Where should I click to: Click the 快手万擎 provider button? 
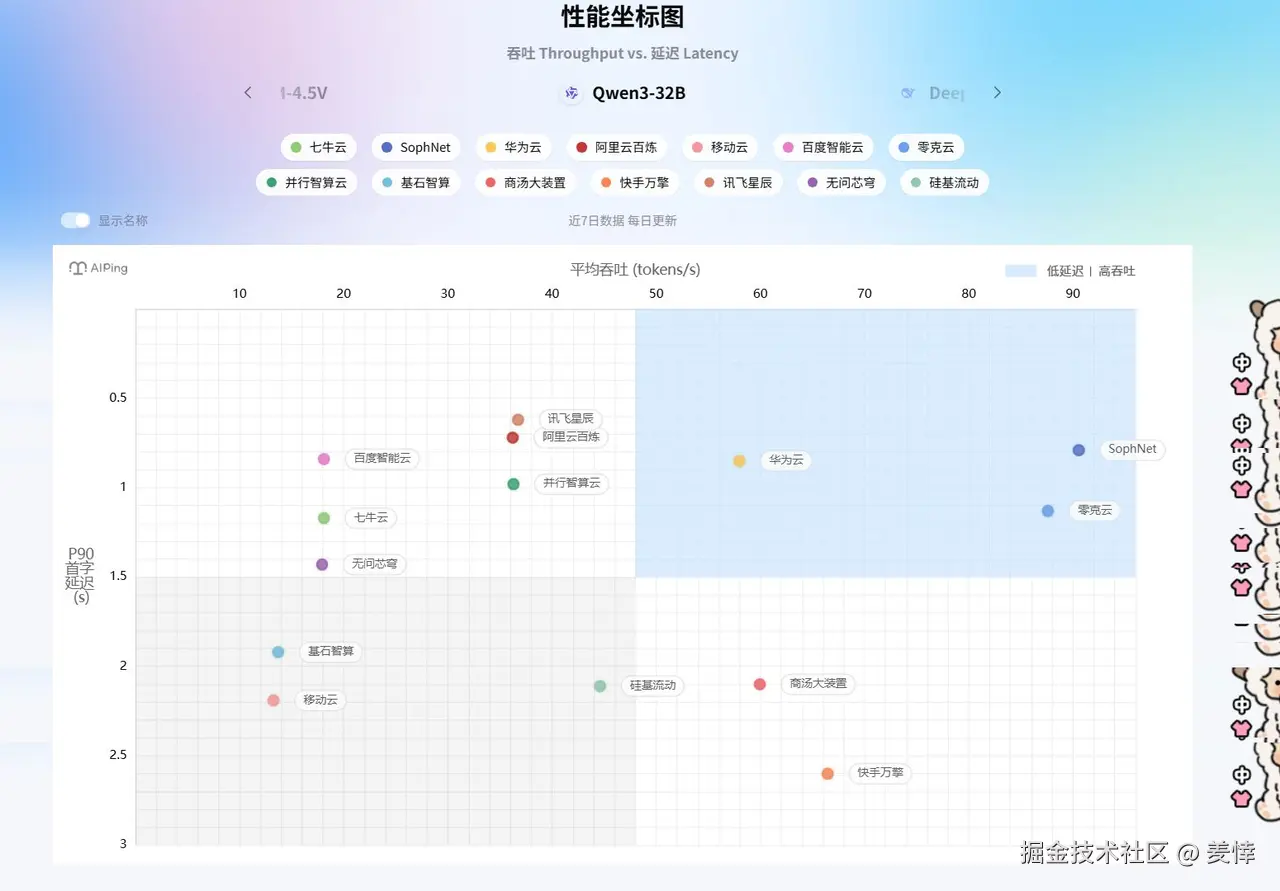[636, 182]
